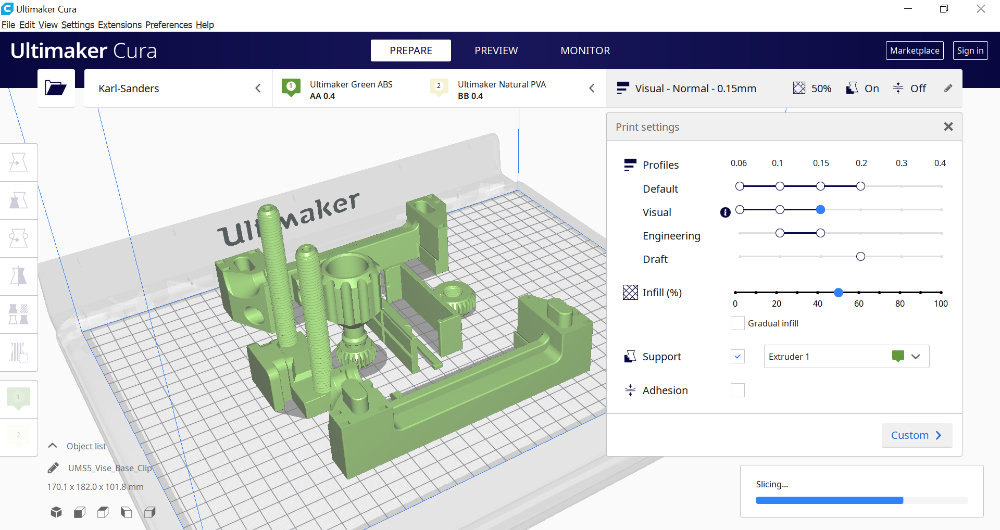Open the support Extruder 1 dropdown
Viewport: 1000px width, 530px height.
pos(847,357)
